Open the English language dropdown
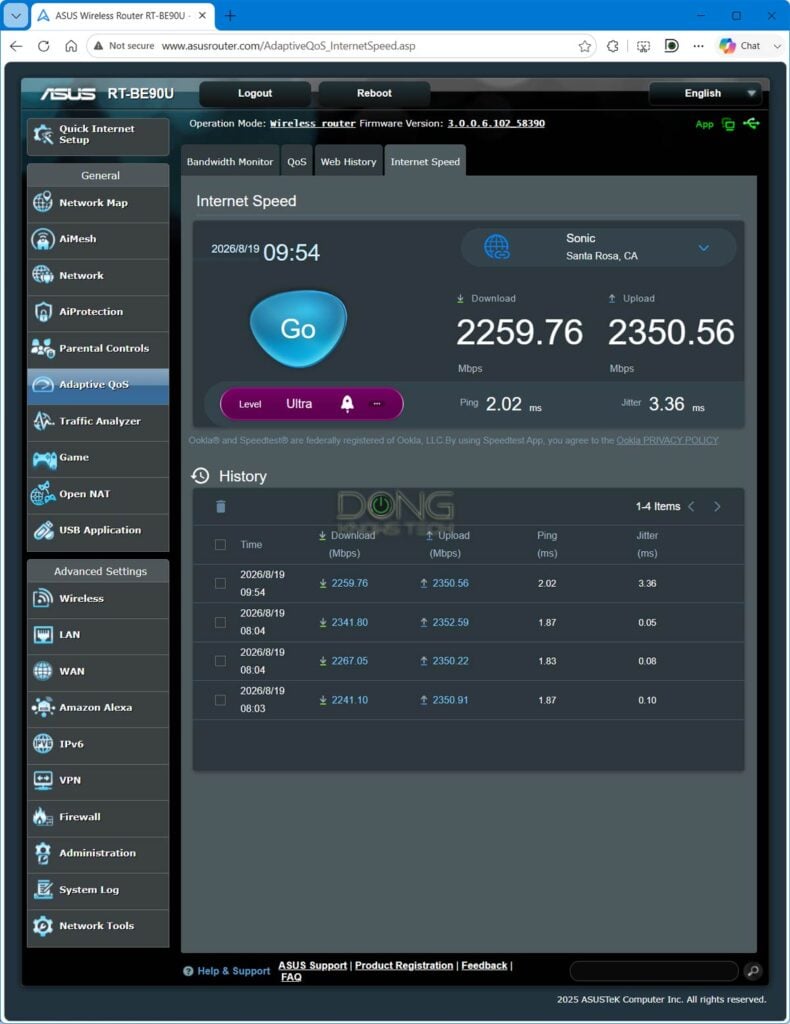Screen dimensions: 790x1024 pyautogui.click(x=705, y=93)
